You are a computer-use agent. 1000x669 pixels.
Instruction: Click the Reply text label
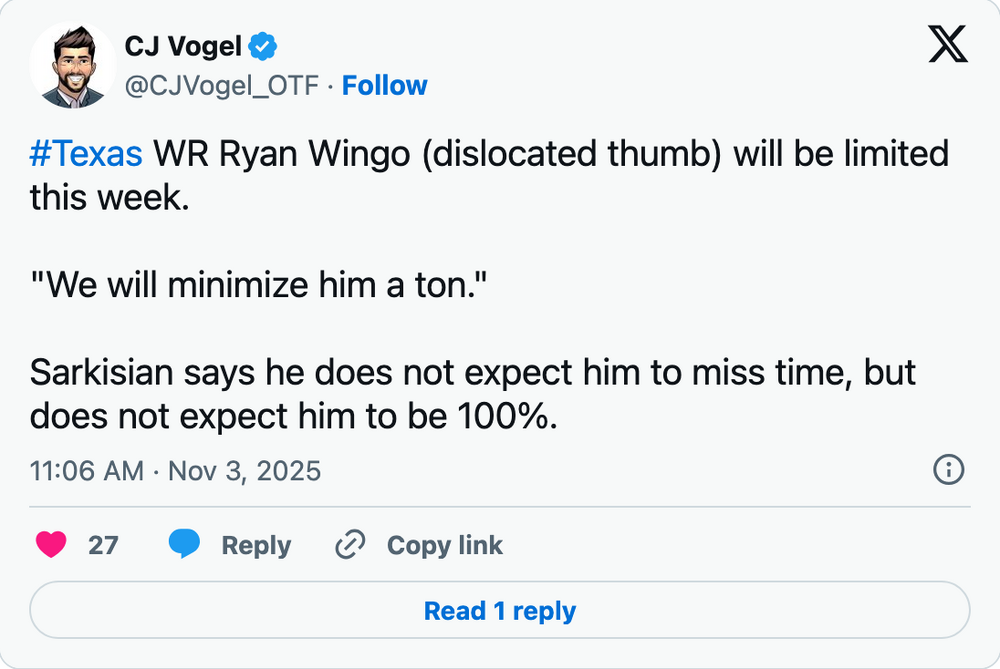256,545
